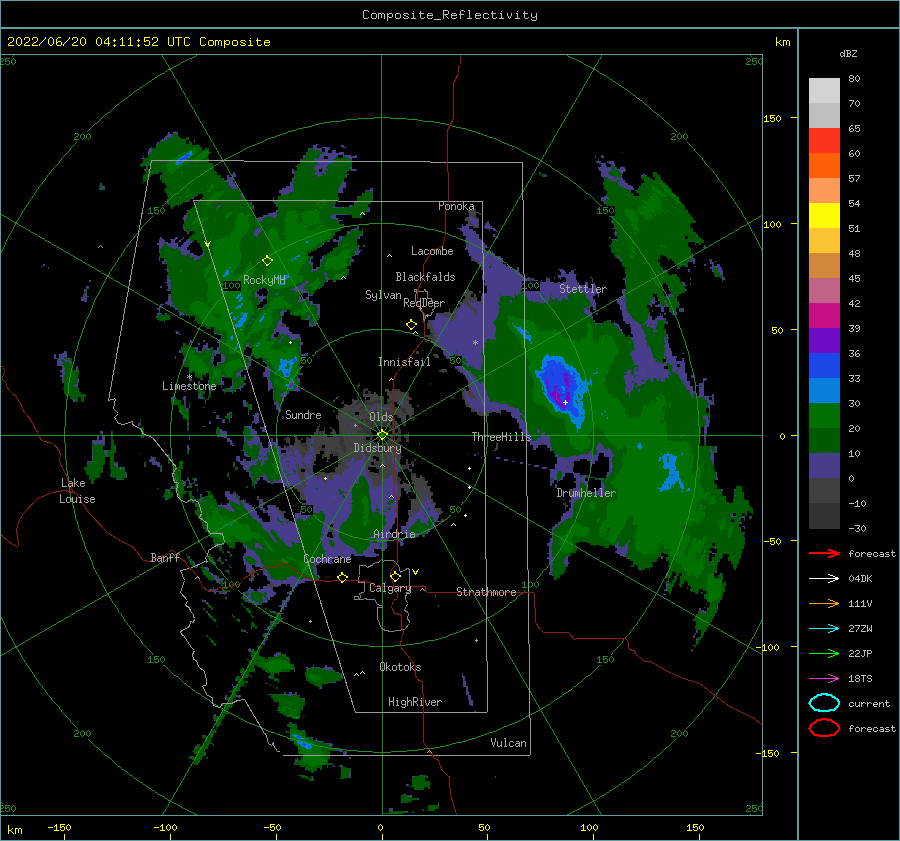The image size is (900, 841).
Task: Pick the purple swatch above blue in scale
Action: (824, 340)
